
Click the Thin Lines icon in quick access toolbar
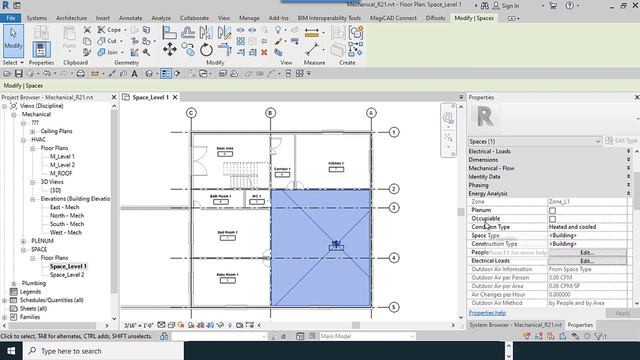[166, 73]
